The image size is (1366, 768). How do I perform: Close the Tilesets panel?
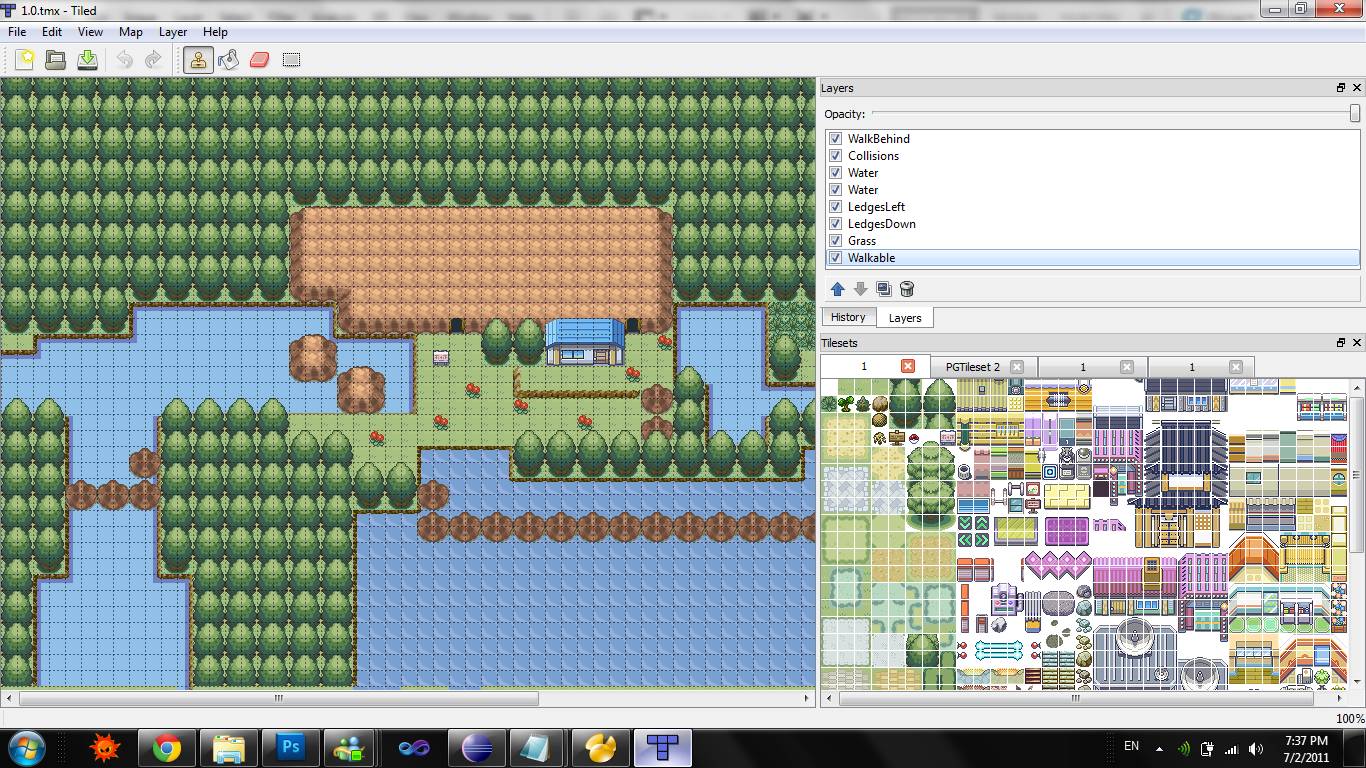click(x=1355, y=342)
